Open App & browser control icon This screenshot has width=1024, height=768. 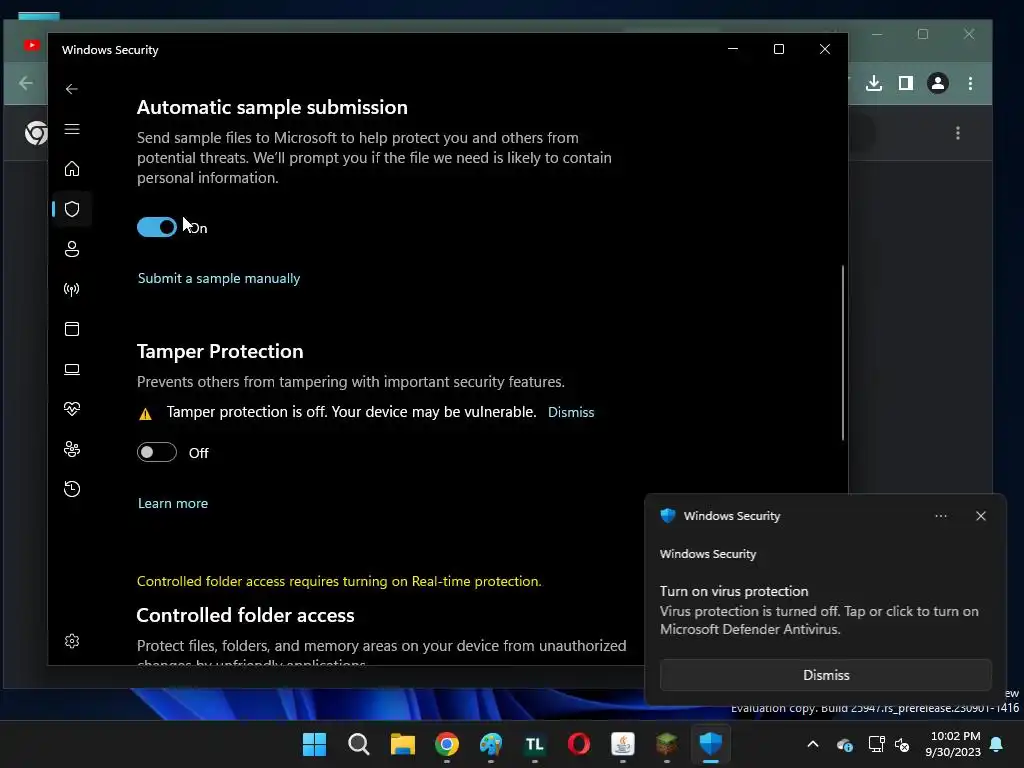pyautogui.click(x=72, y=329)
